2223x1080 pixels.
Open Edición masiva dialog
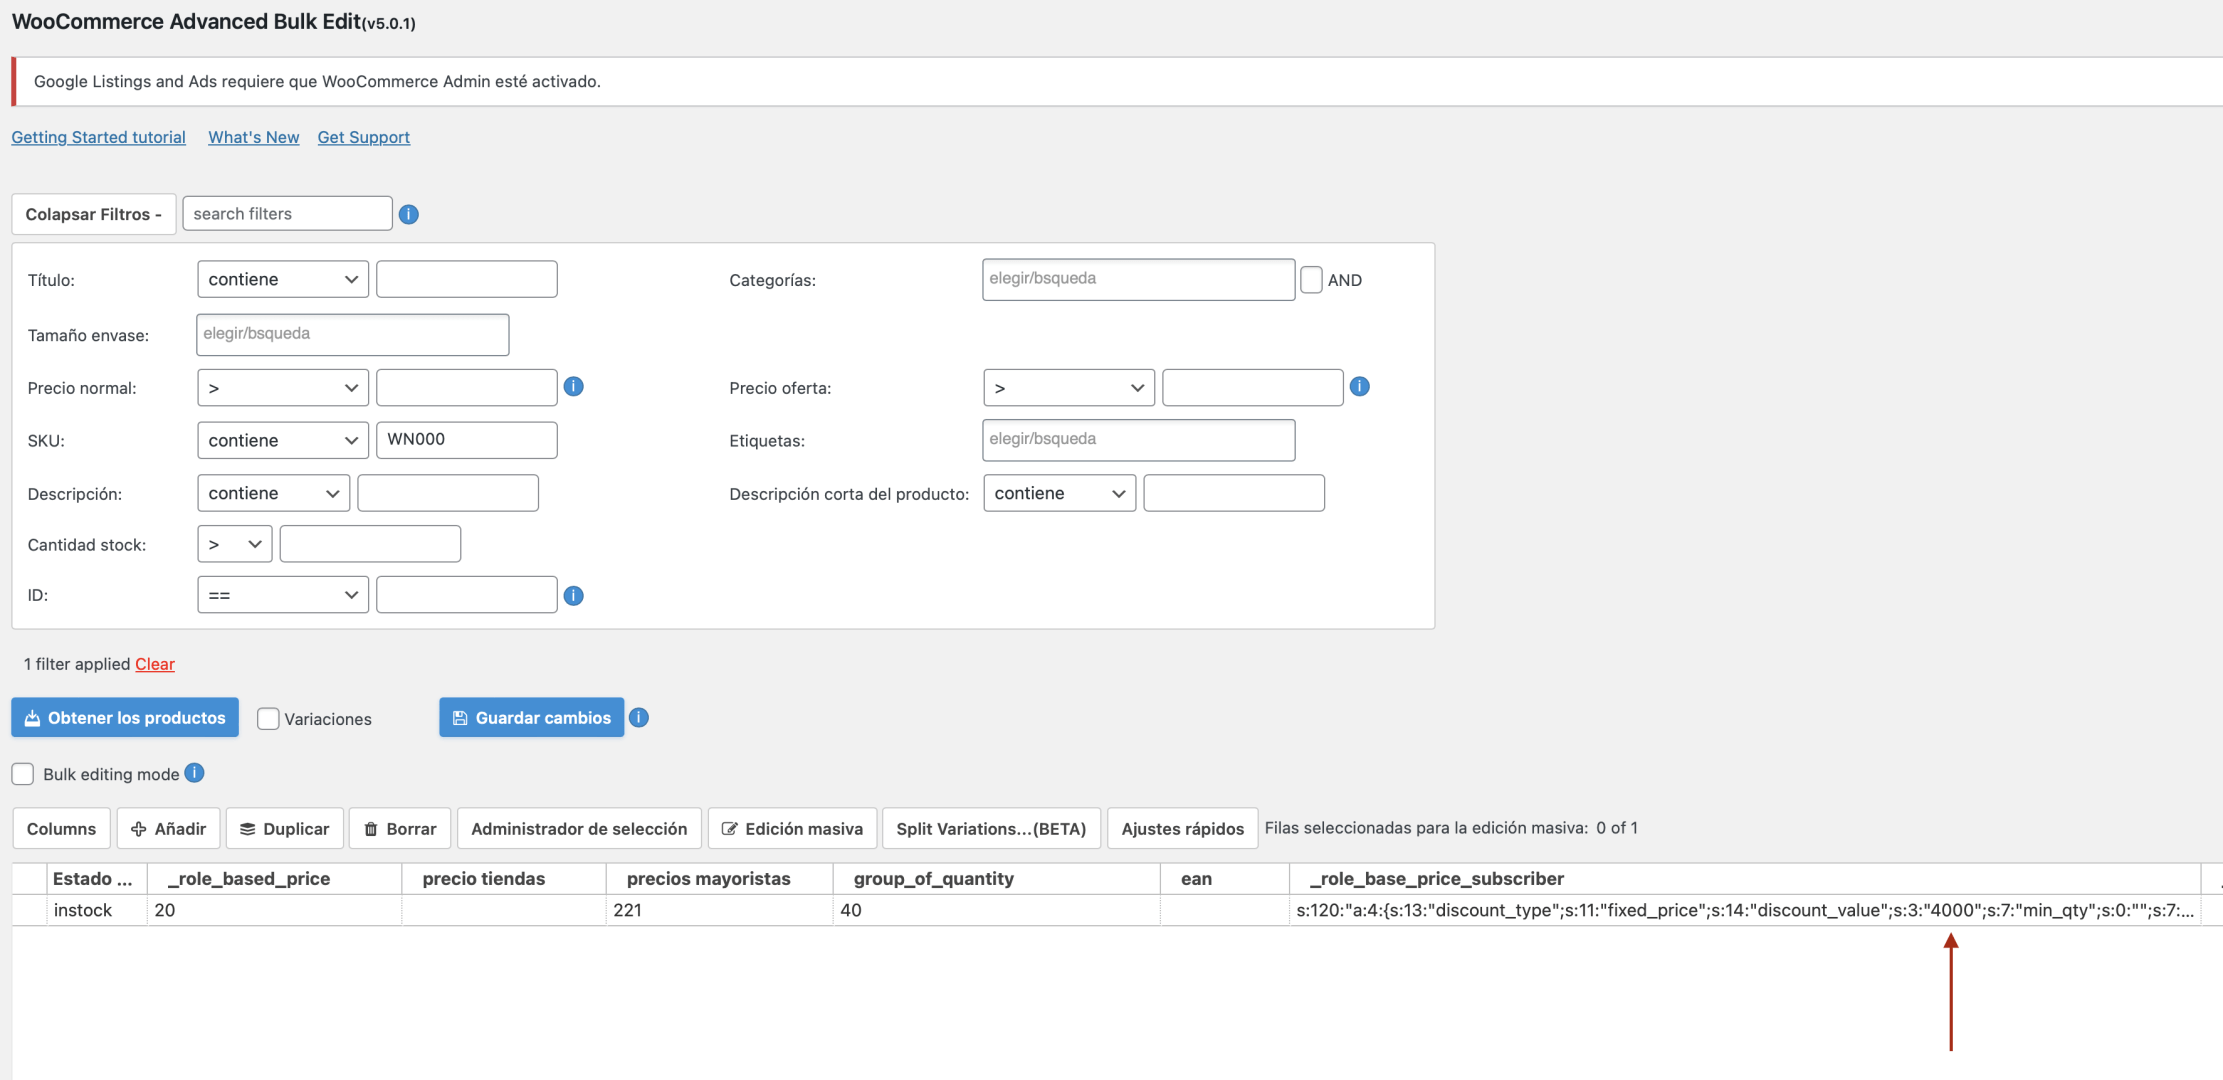pyautogui.click(x=792, y=828)
